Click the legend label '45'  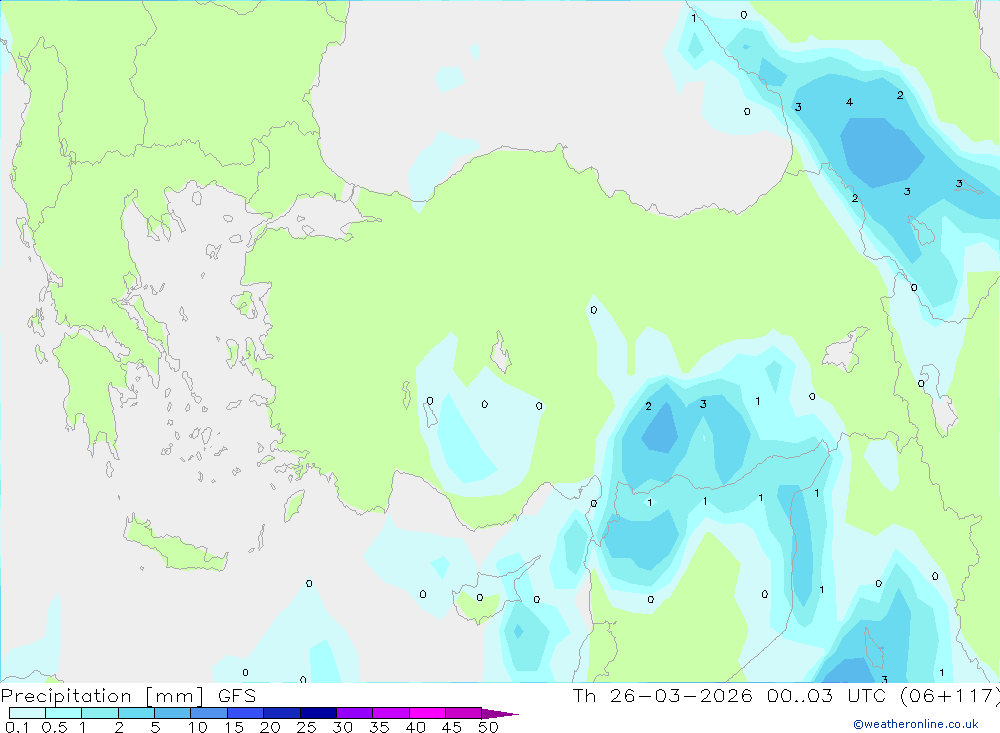[x=452, y=727]
